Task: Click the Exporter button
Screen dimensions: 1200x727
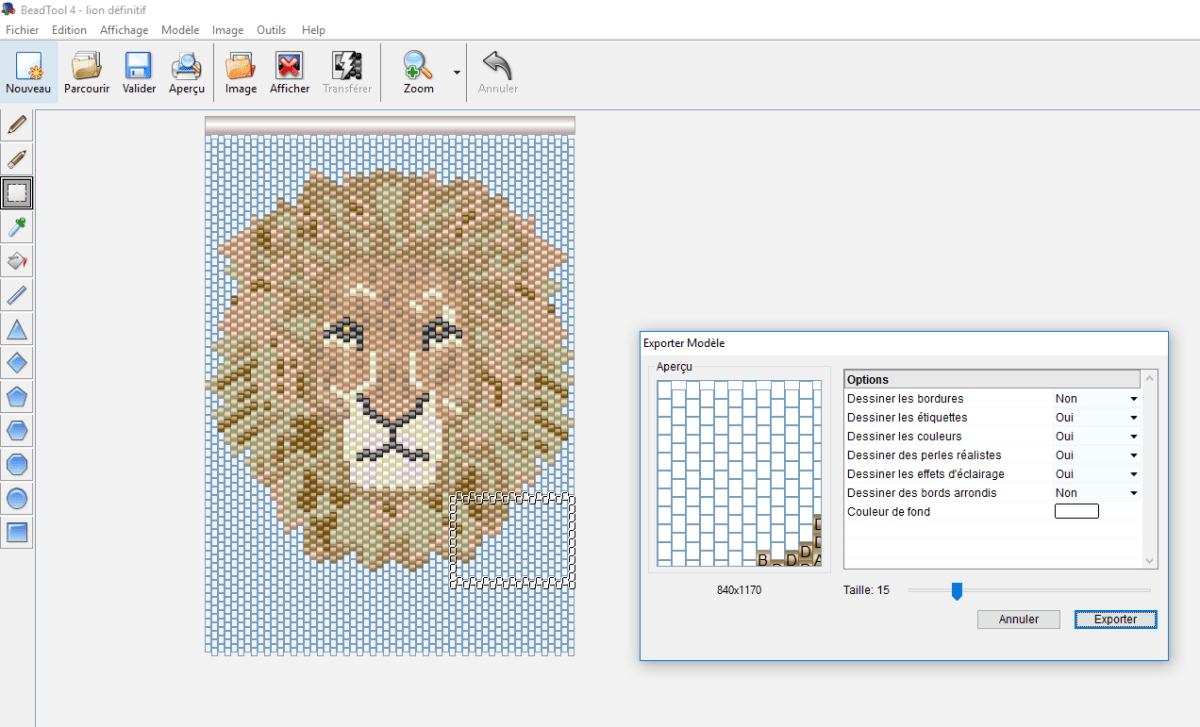Action: [1115, 619]
